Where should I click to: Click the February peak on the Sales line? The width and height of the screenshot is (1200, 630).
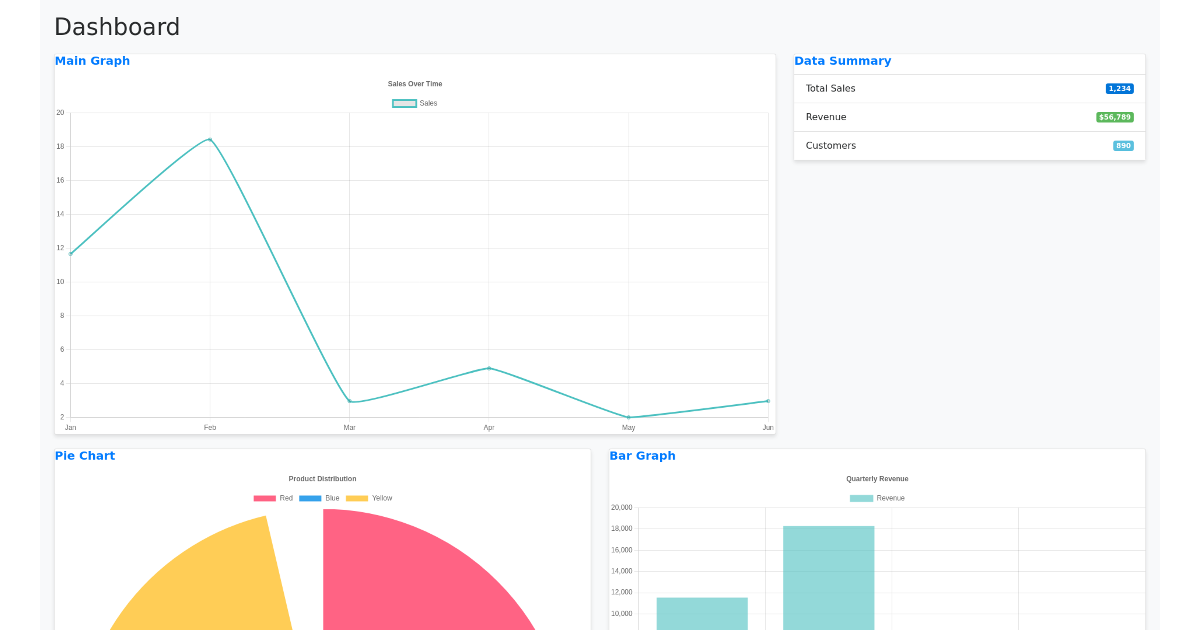[209, 140]
